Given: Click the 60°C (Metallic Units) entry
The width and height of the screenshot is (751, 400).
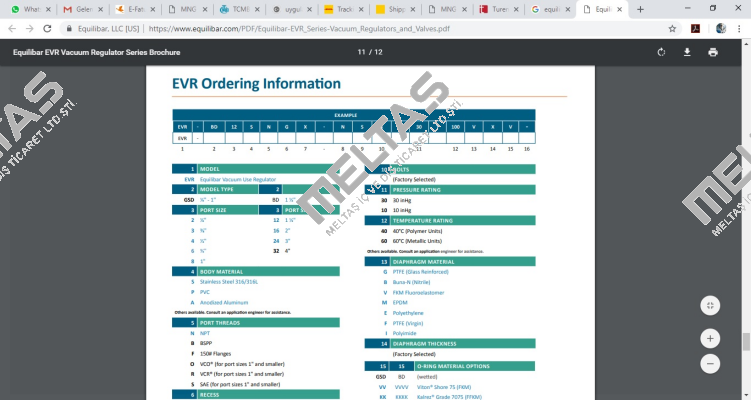Looking at the screenshot, I should click(417, 241).
